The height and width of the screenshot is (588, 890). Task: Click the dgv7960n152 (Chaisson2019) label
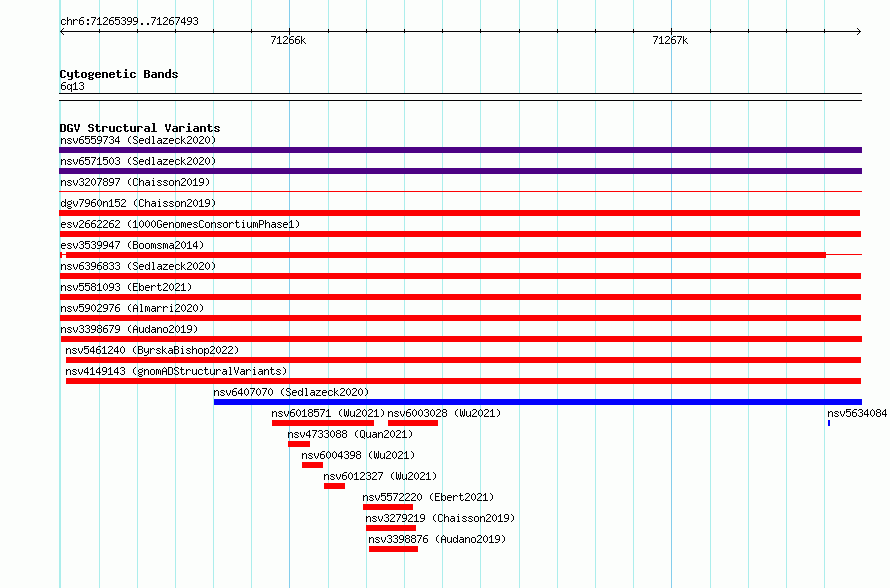click(138, 203)
